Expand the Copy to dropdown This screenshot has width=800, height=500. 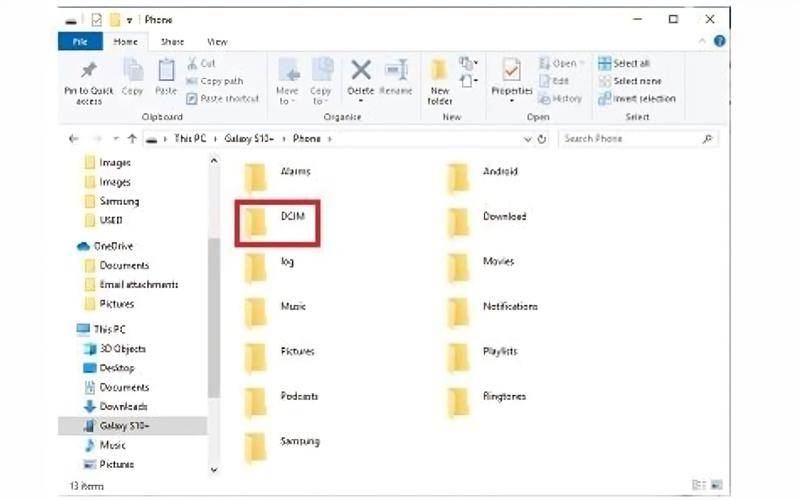pyautogui.click(x=321, y=98)
